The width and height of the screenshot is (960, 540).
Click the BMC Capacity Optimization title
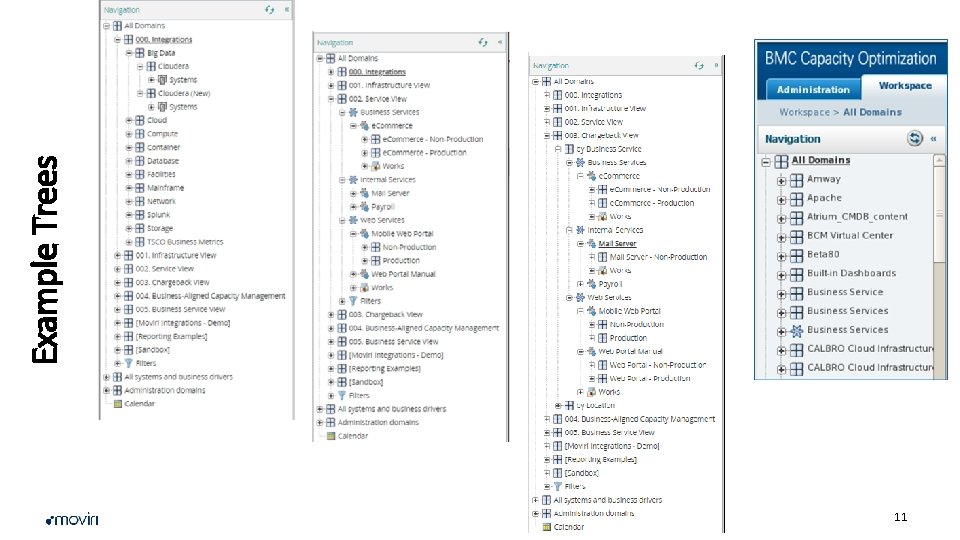pos(850,59)
